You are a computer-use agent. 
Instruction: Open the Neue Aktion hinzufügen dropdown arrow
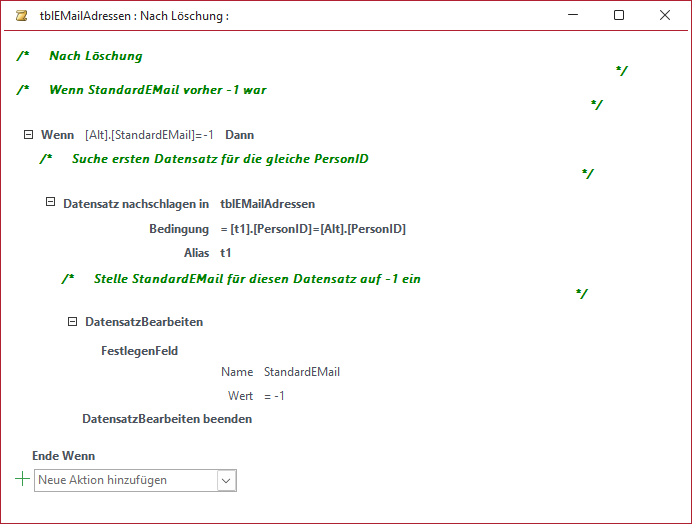tap(226, 481)
